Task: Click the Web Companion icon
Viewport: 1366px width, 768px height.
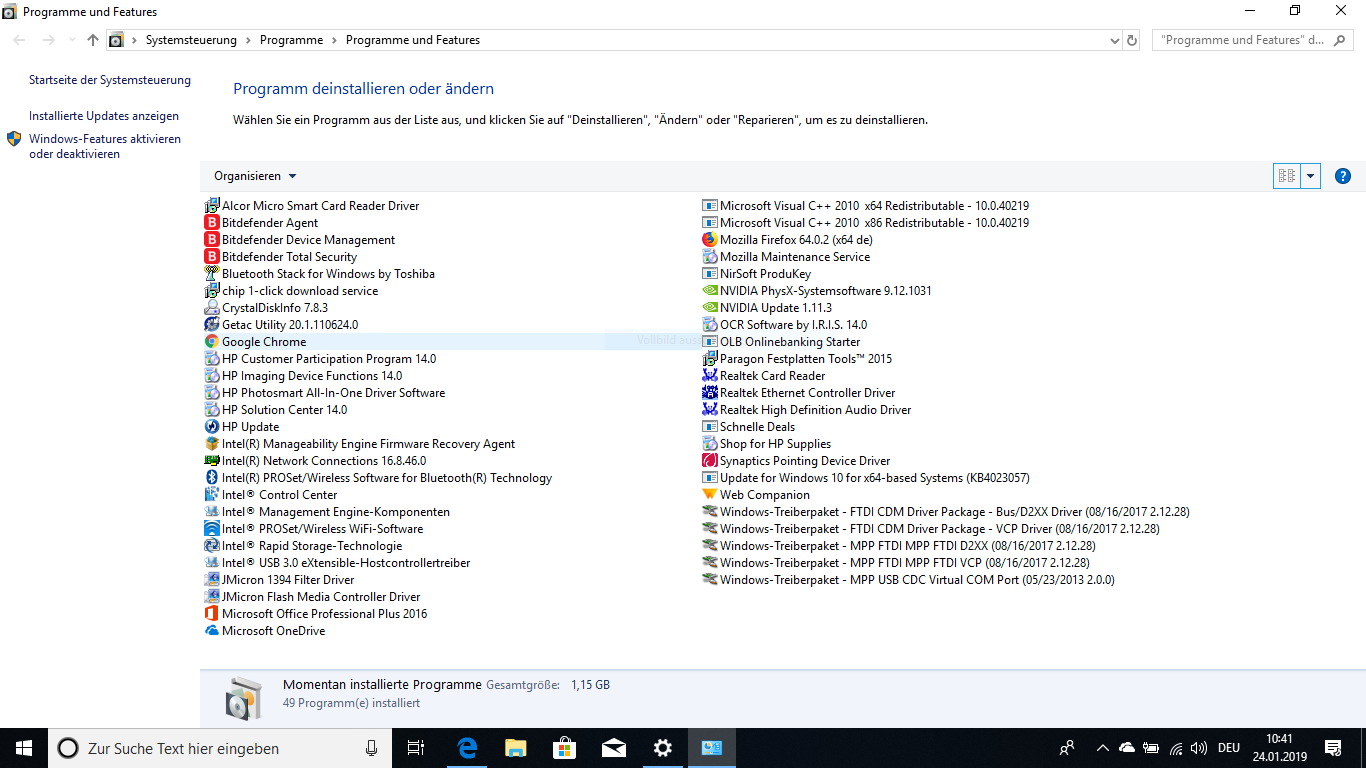Action: (x=710, y=495)
